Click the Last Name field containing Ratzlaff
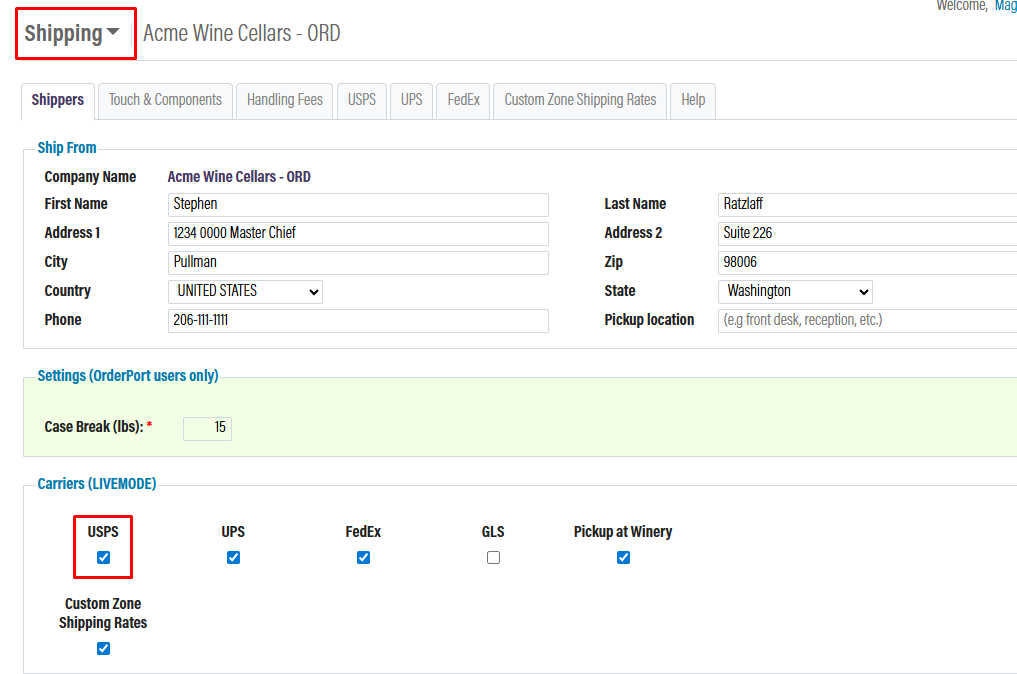The height and width of the screenshot is (674, 1017). pos(867,204)
